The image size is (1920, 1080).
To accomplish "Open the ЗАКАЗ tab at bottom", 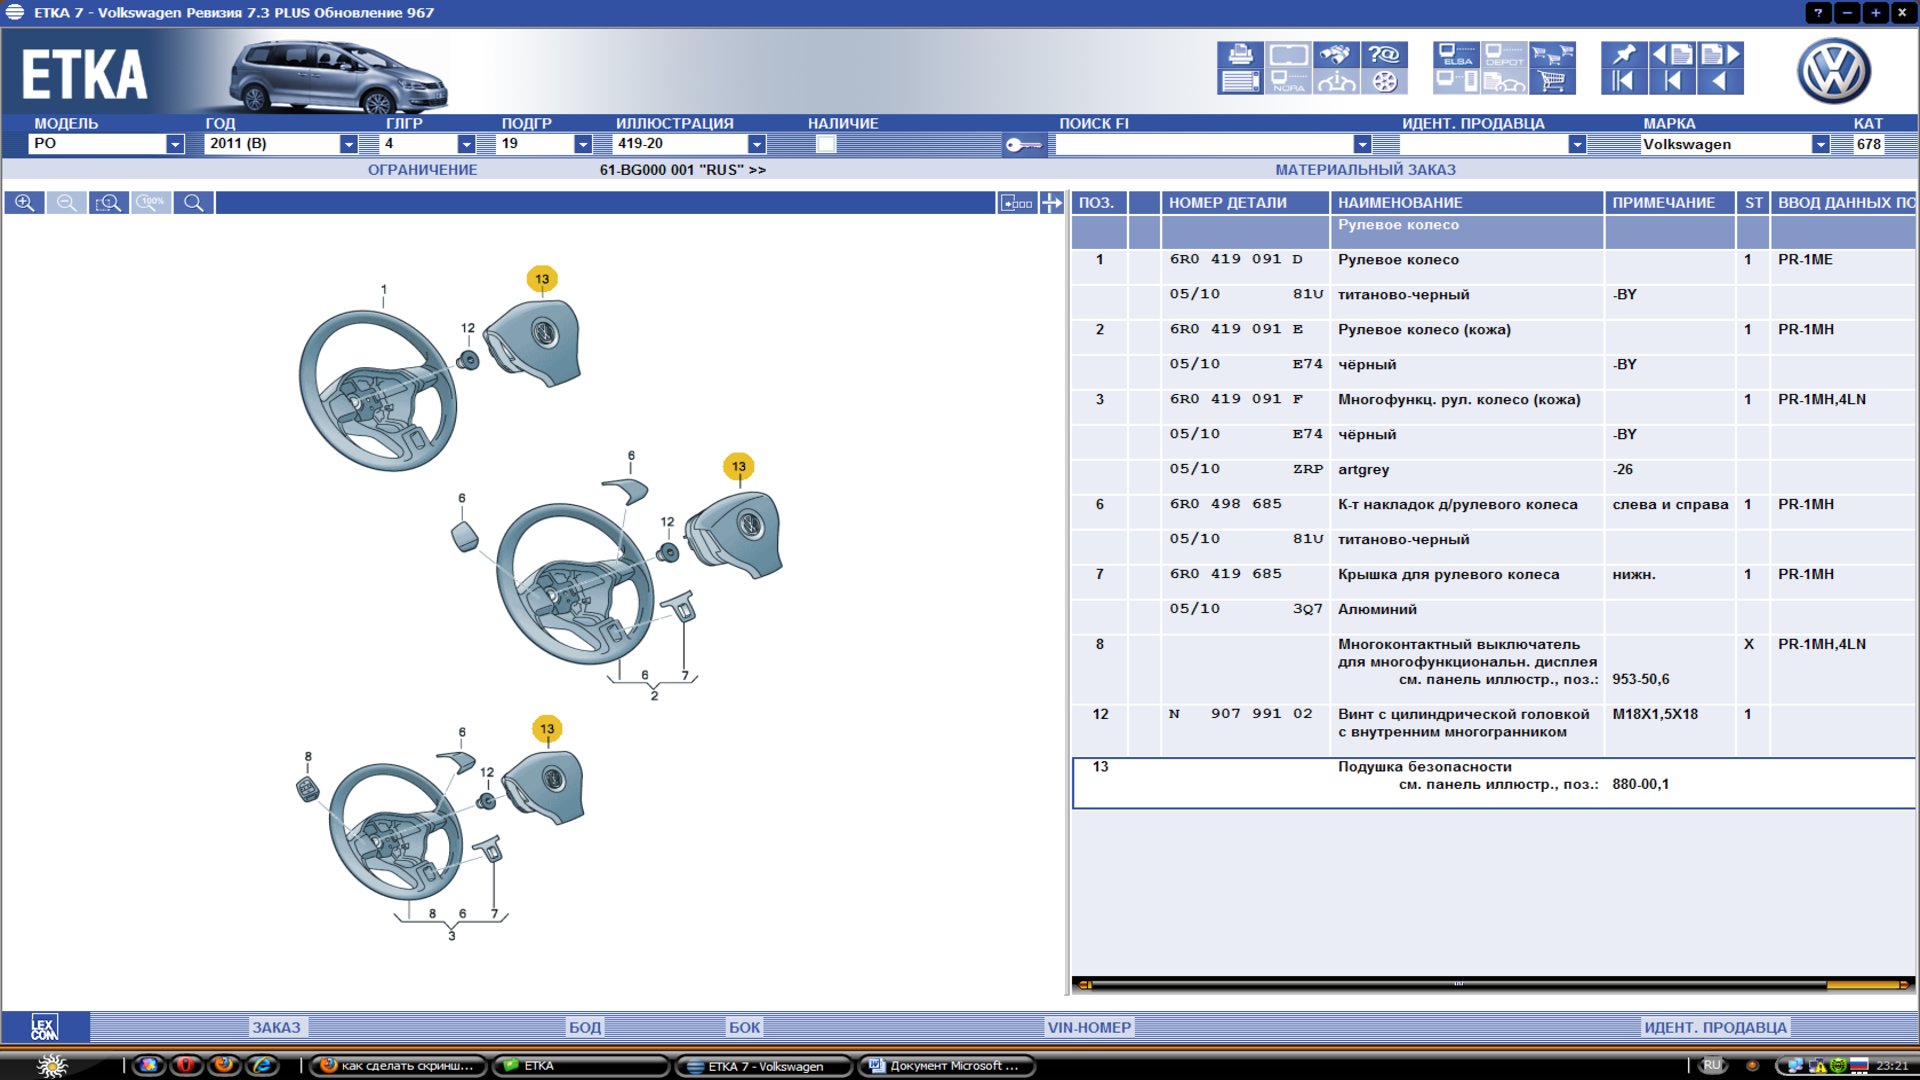I will point(276,1027).
